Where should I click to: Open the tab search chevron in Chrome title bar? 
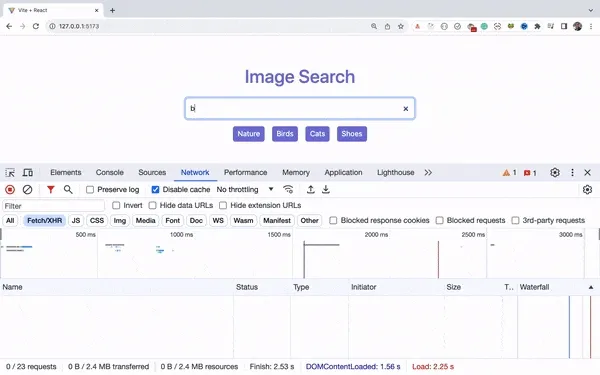point(591,10)
